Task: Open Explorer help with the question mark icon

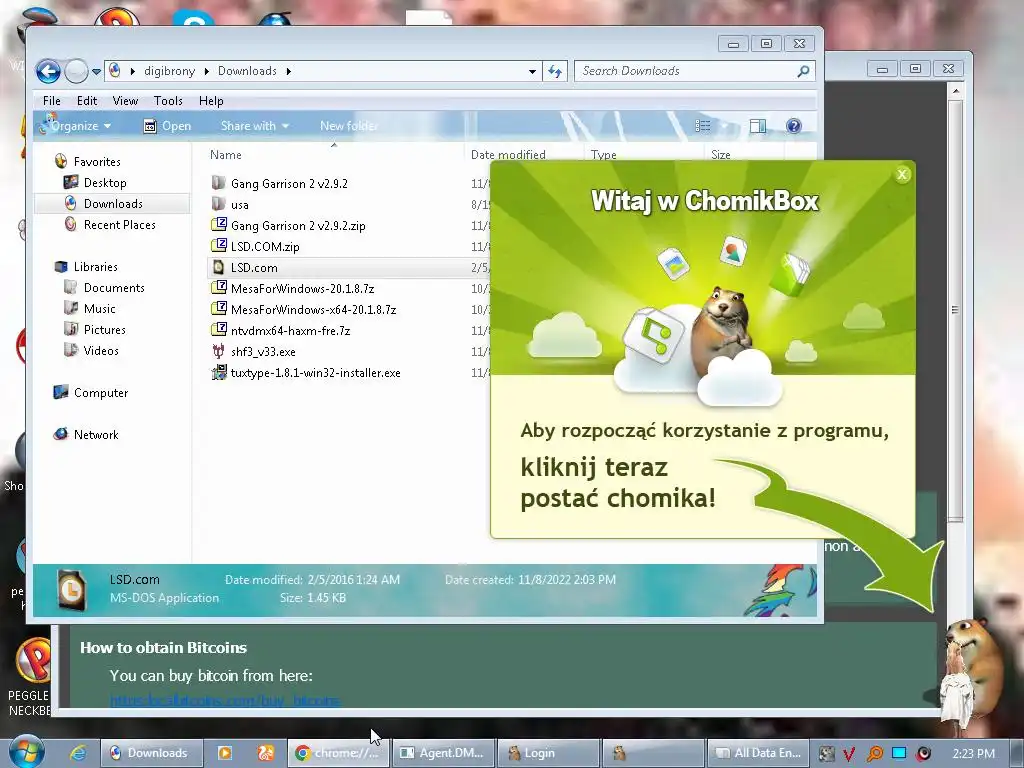Action: tap(793, 126)
